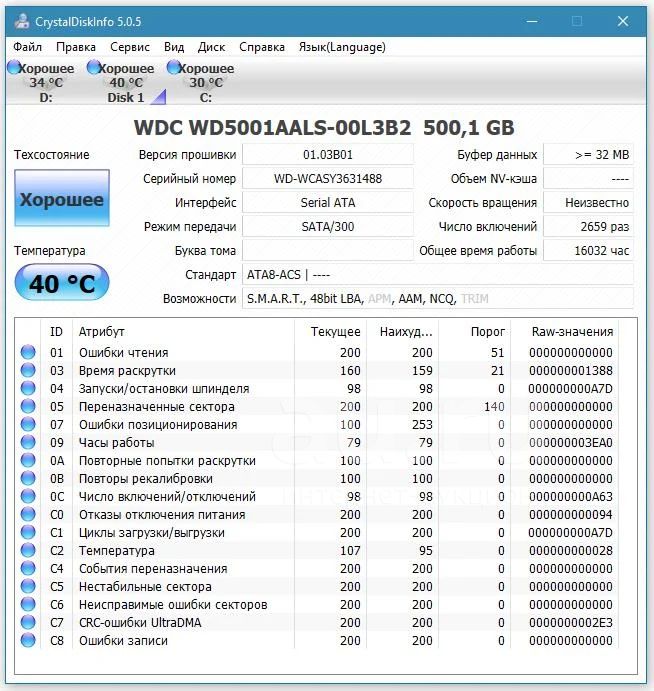Viewport: 654px width, 691px height.
Task: Select Disk 1 at 40 °C
Action: tap(126, 82)
